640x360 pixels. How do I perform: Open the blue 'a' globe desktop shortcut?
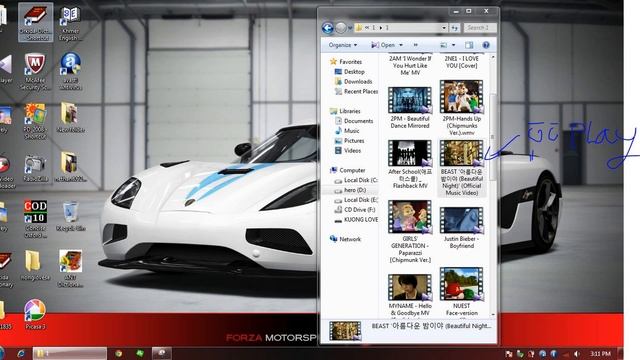70,71
